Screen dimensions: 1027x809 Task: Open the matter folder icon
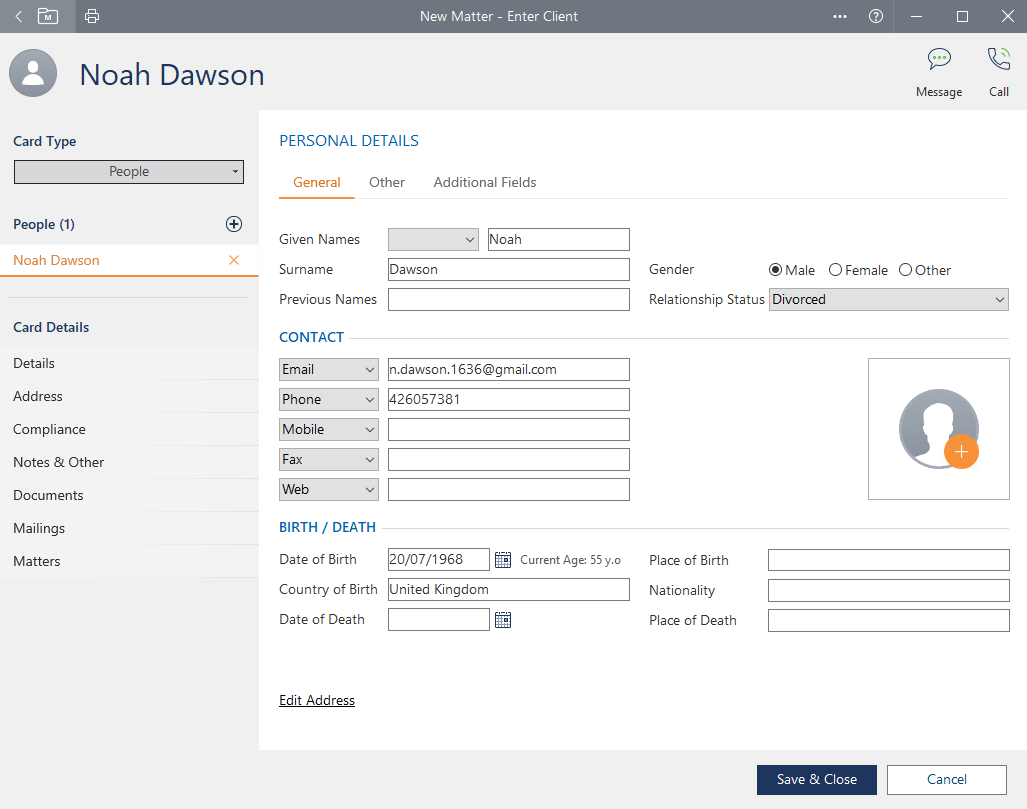pos(48,16)
